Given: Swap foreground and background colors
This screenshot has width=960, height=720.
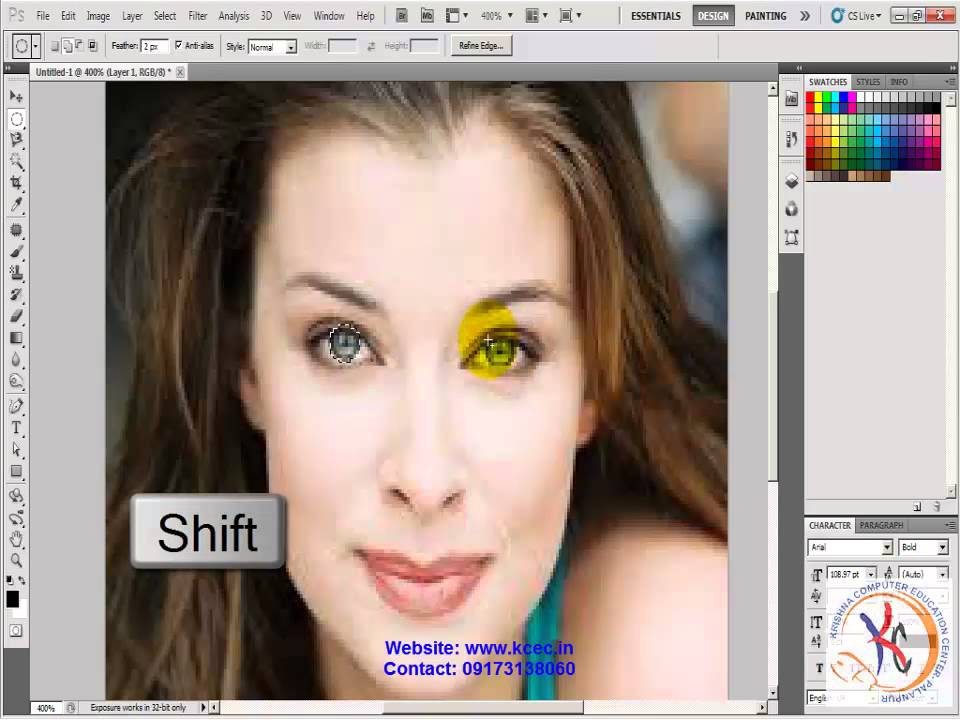Looking at the screenshot, I should (22, 580).
